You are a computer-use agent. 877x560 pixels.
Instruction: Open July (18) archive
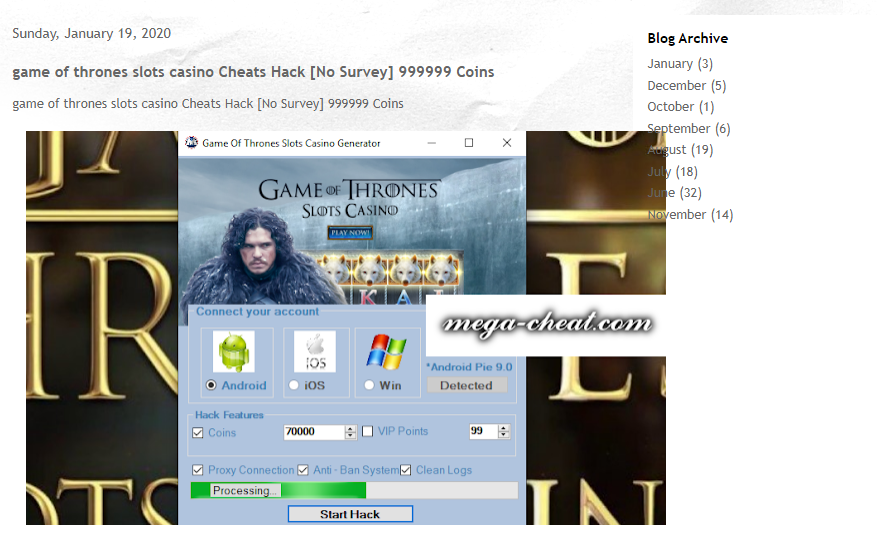(x=672, y=172)
